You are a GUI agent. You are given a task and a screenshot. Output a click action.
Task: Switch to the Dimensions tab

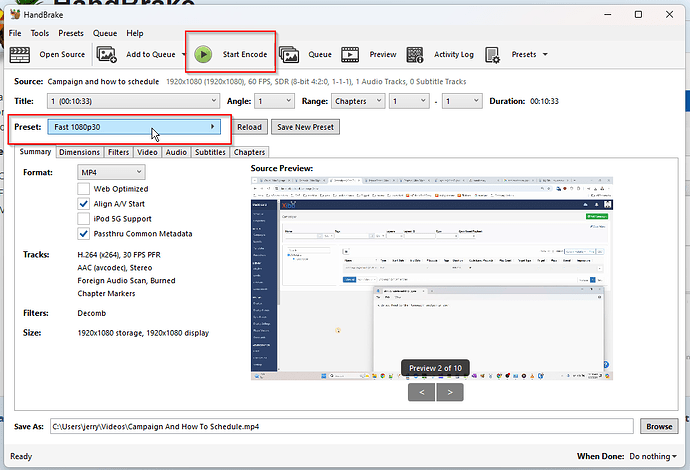tap(80, 152)
